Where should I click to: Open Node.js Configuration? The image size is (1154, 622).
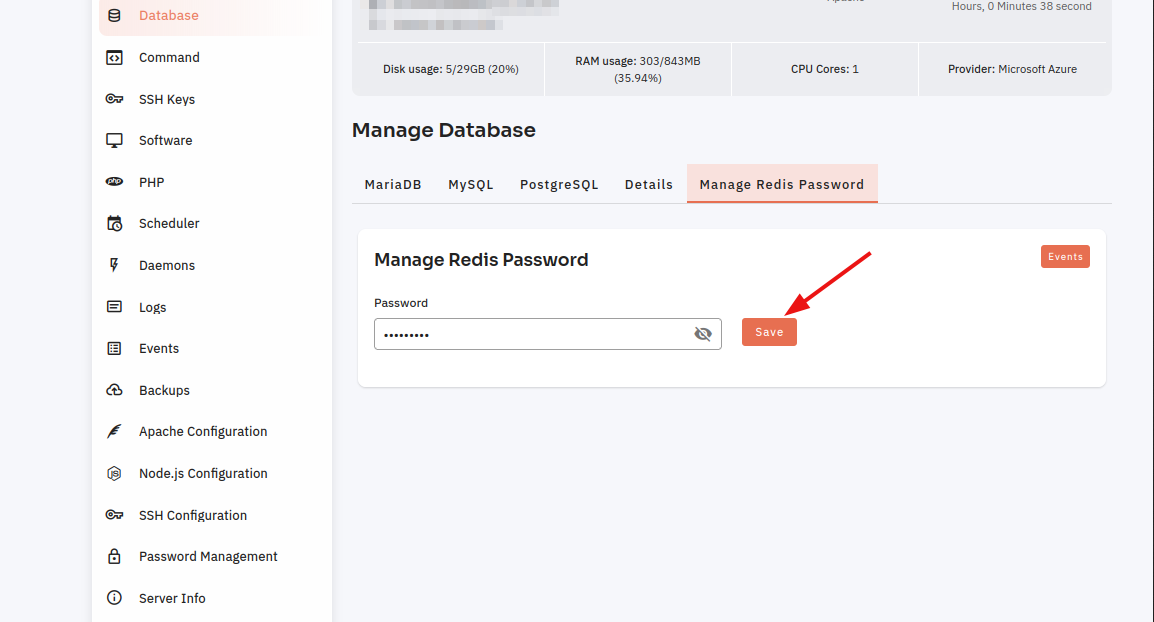203,474
